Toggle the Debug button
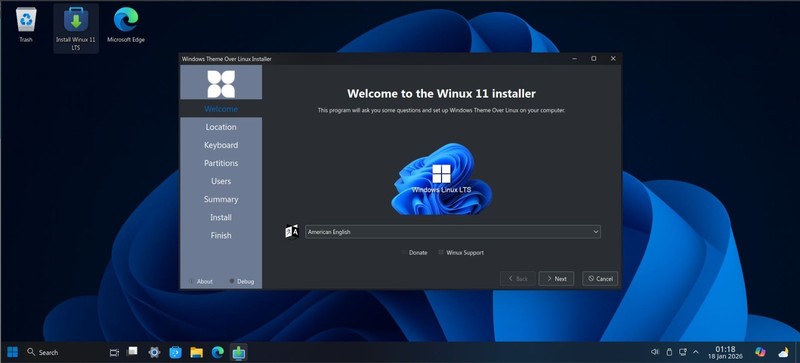This screenshot has width=800, height=363. coord(241,281)
